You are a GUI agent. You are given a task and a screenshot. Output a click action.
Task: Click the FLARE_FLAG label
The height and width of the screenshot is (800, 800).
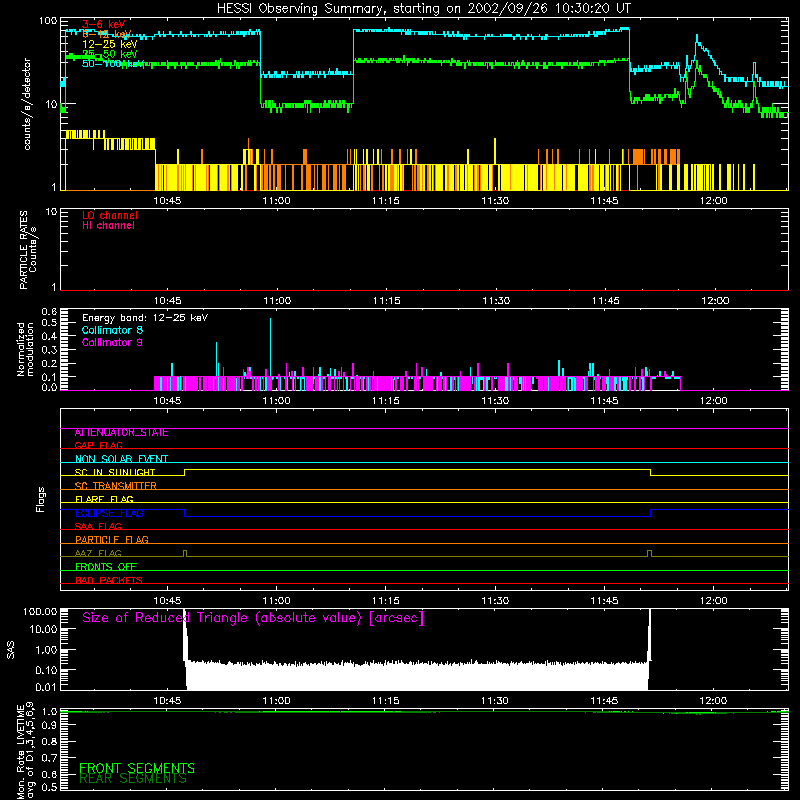[x=104, y=499]
